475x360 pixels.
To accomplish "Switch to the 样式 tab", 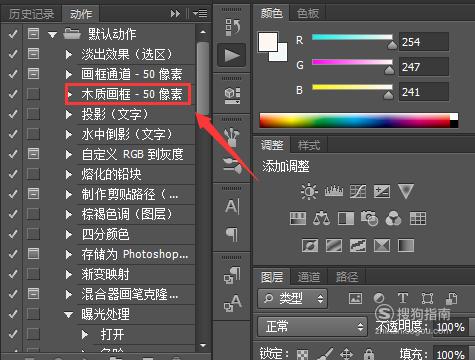I will [309, 145].
